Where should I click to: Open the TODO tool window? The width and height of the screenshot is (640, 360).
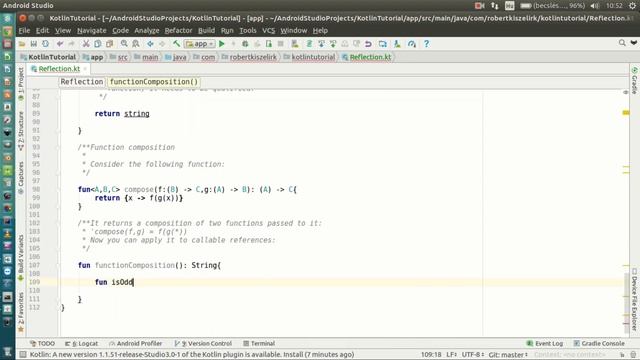click(x=42, y=344)
